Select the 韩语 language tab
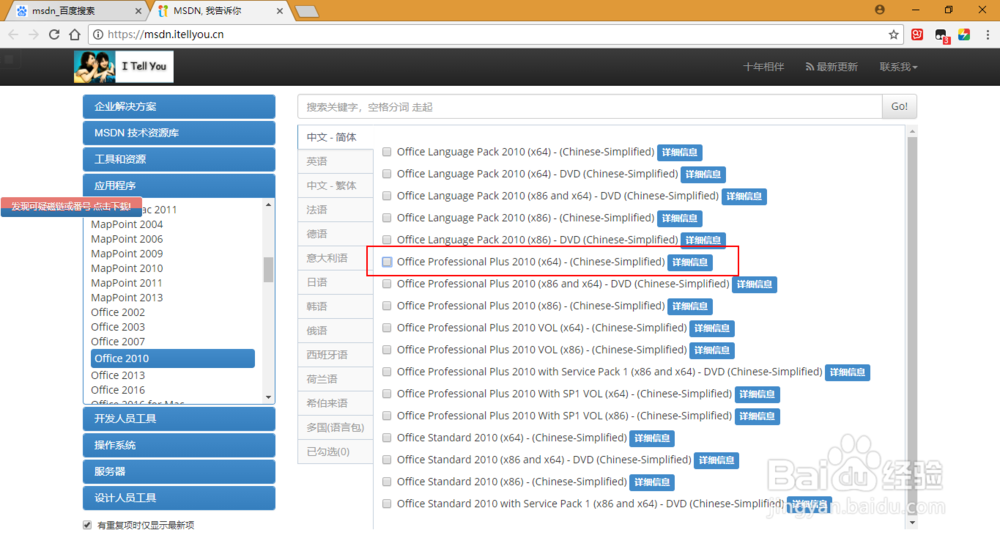Image resolution: width=1000 pixels, height=541 pixels. point(335,306)
